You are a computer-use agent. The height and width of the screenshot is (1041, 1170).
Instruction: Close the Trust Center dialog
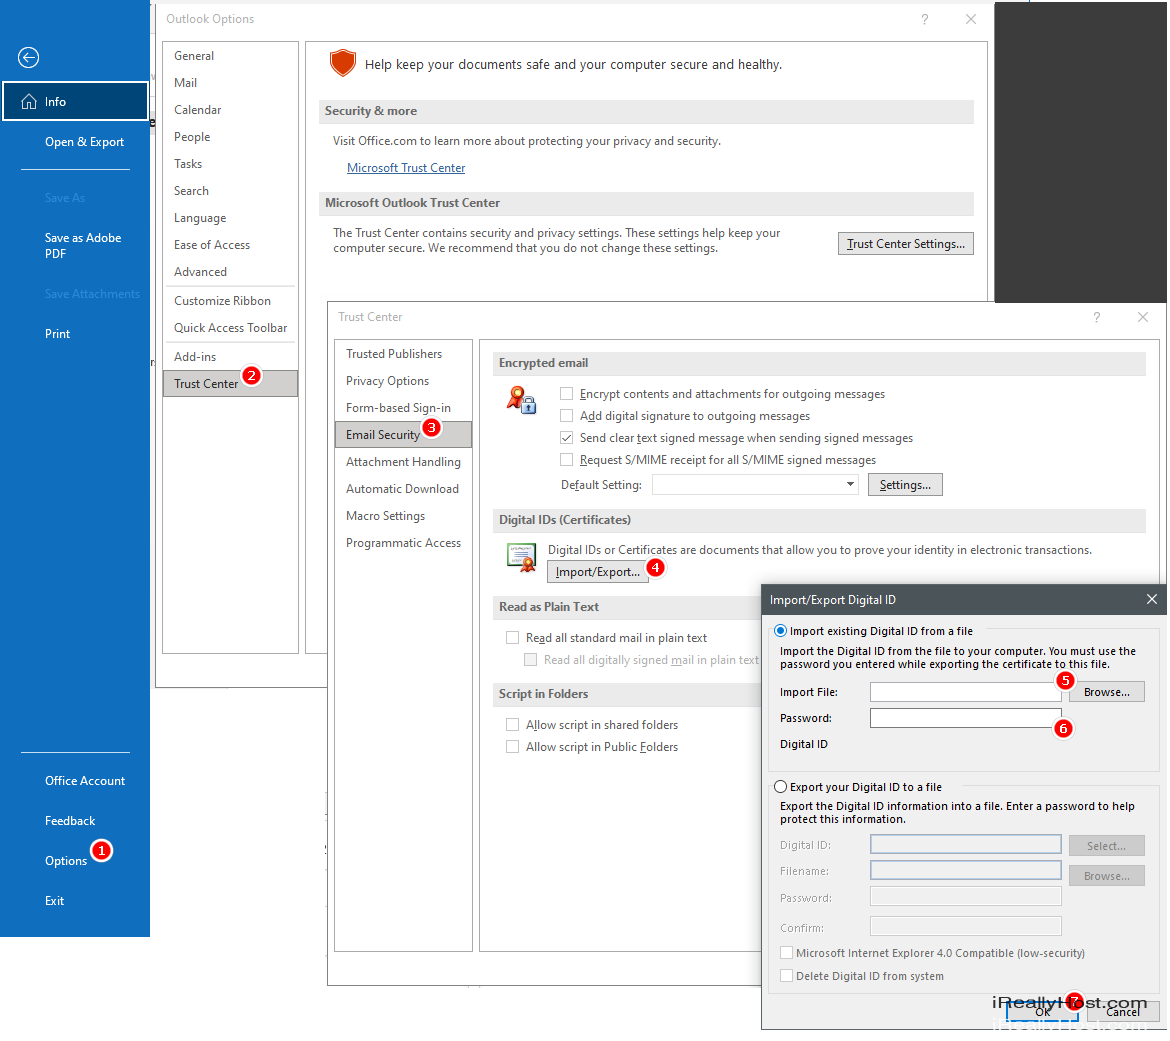point(1142,317)
